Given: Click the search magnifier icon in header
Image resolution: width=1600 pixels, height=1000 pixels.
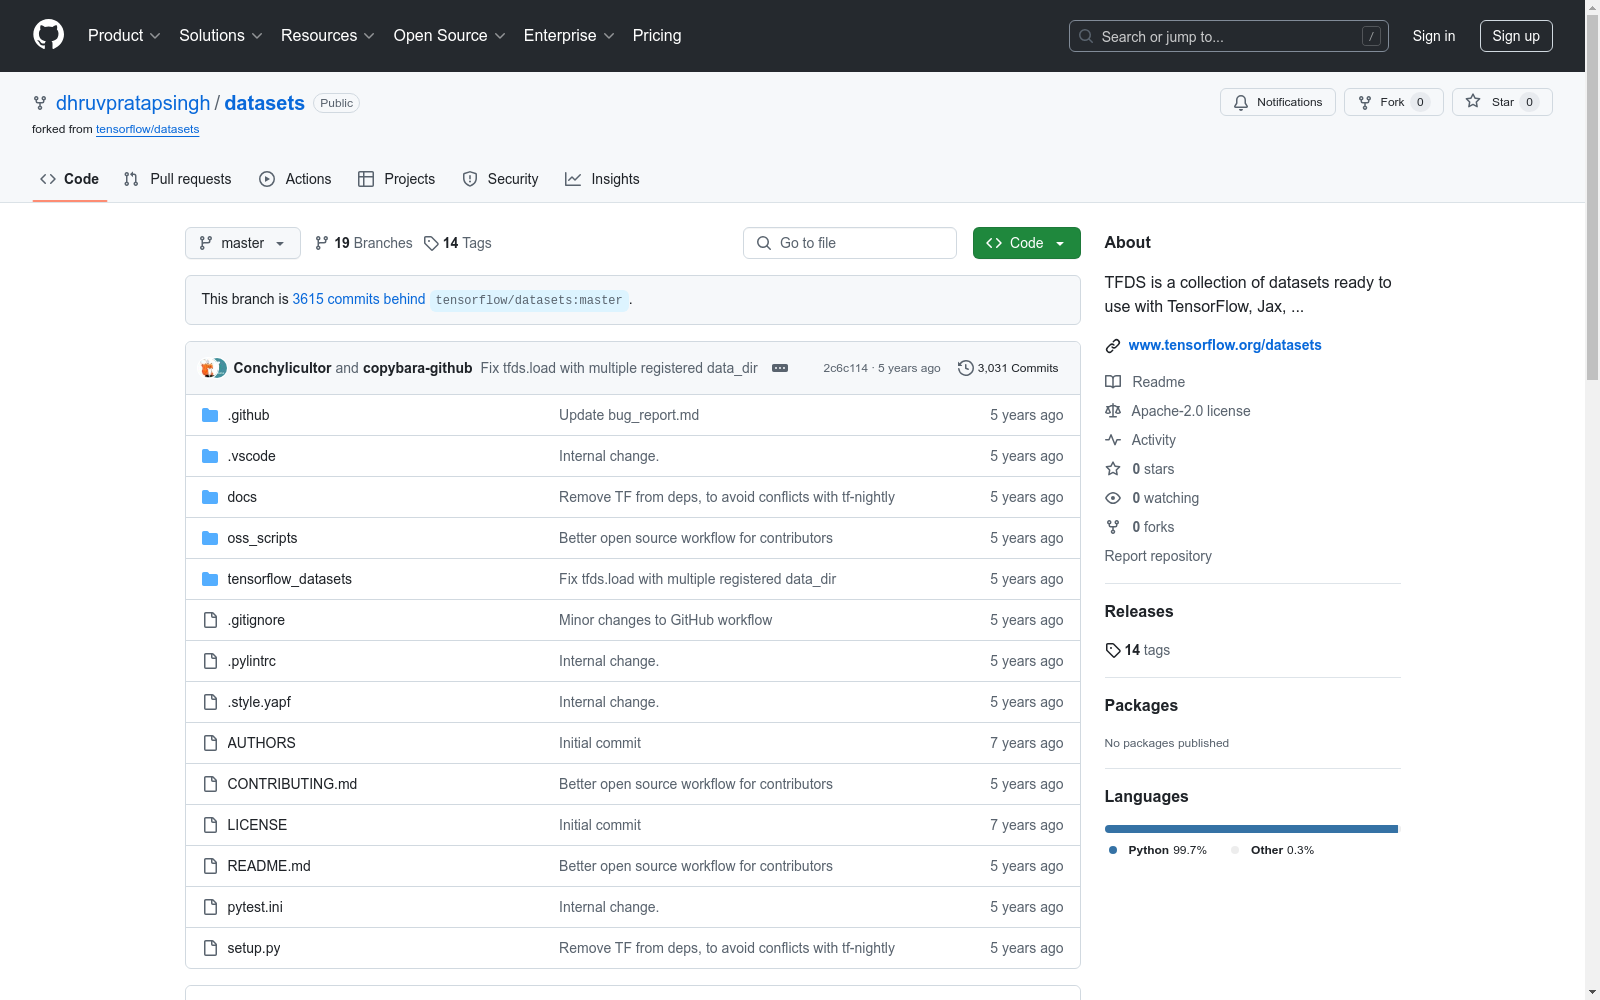Looking at the screenshot, I should [x=1086, y=36].
